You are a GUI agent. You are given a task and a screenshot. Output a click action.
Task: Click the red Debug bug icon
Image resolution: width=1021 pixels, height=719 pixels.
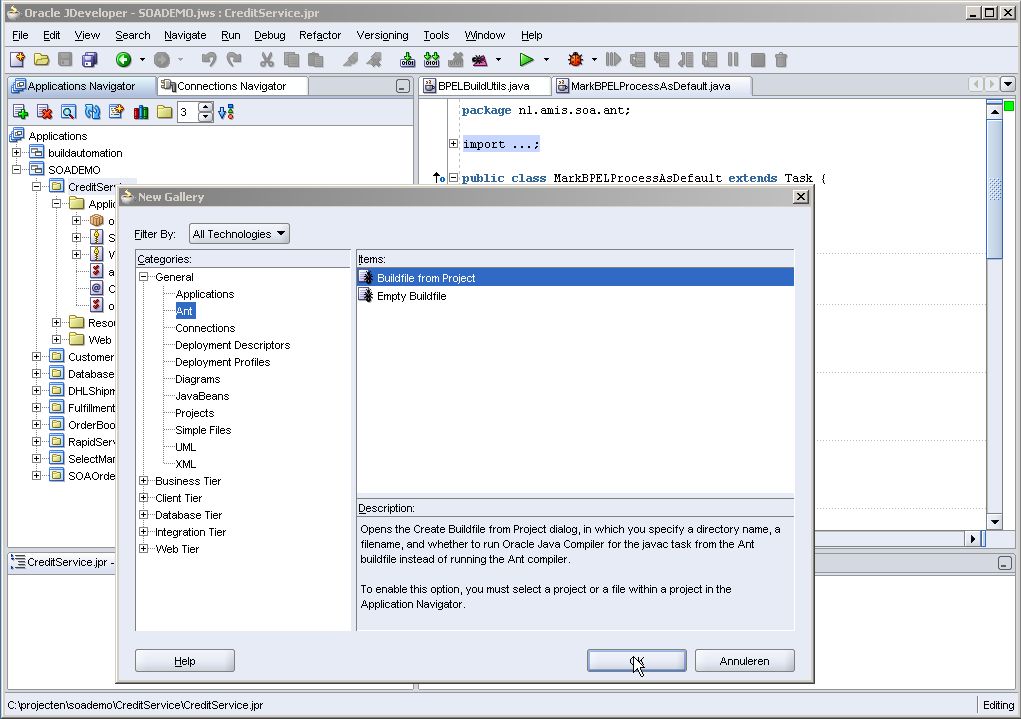click(x=575, y=60)
